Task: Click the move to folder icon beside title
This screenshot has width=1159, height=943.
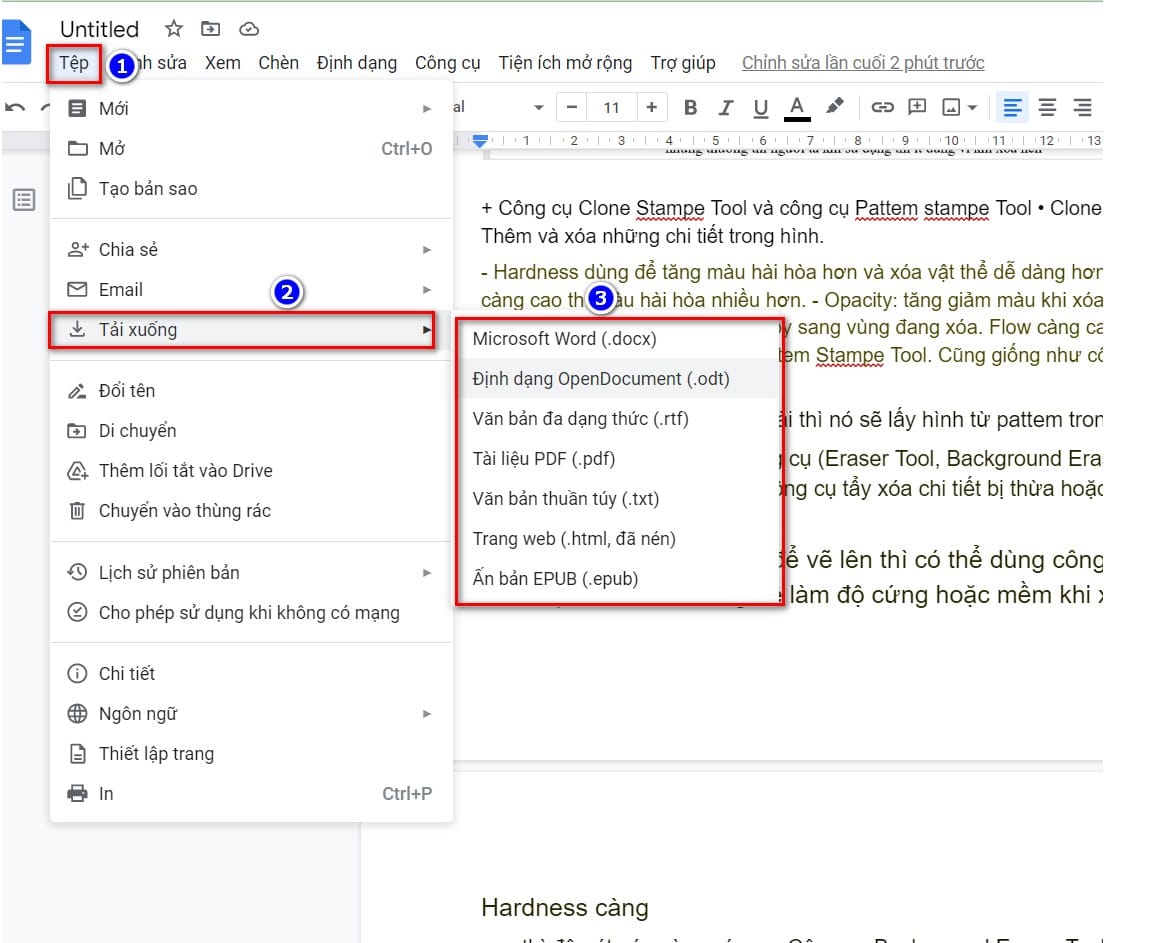Action: 211,29
